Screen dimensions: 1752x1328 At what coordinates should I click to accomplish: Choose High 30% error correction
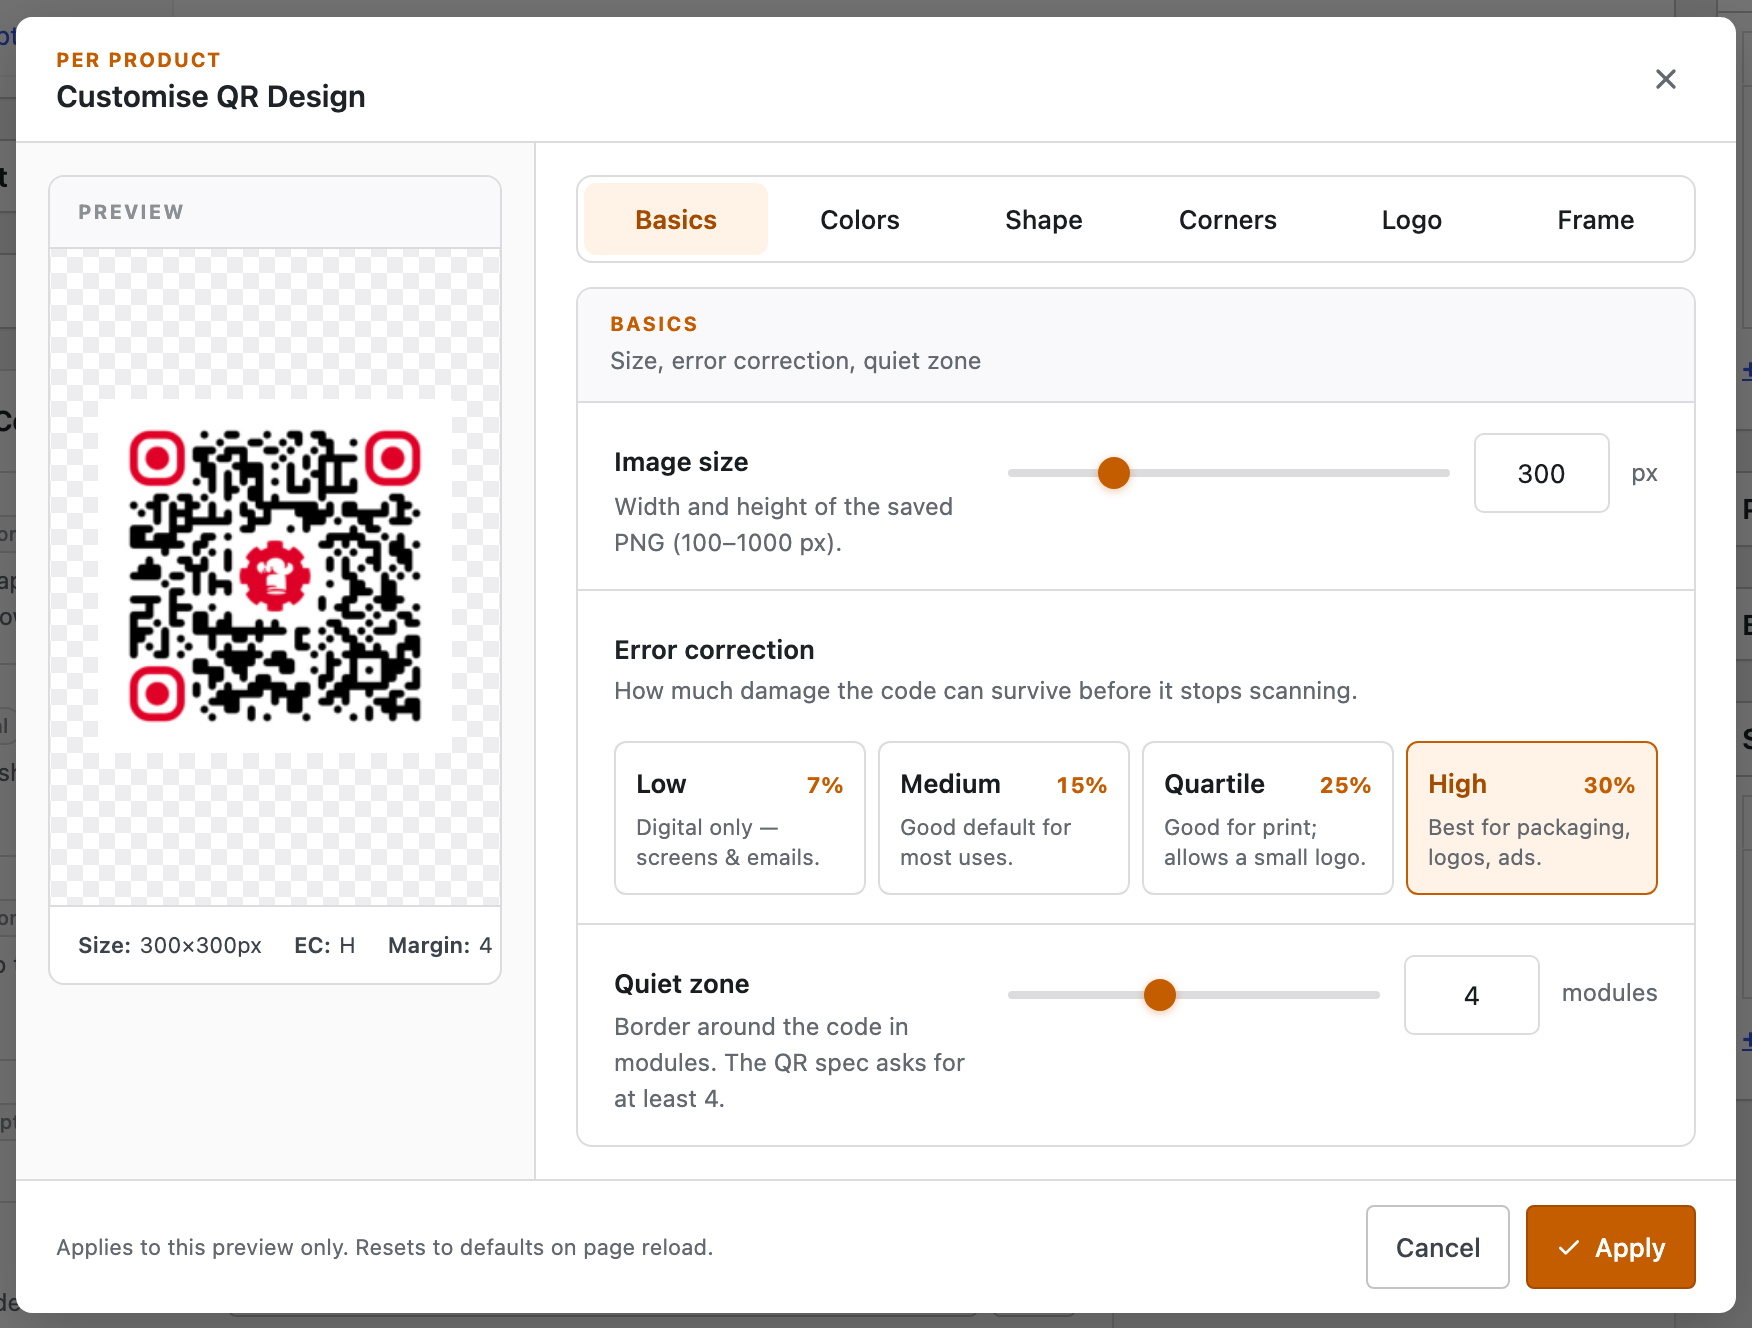[x=1532, y=818]
